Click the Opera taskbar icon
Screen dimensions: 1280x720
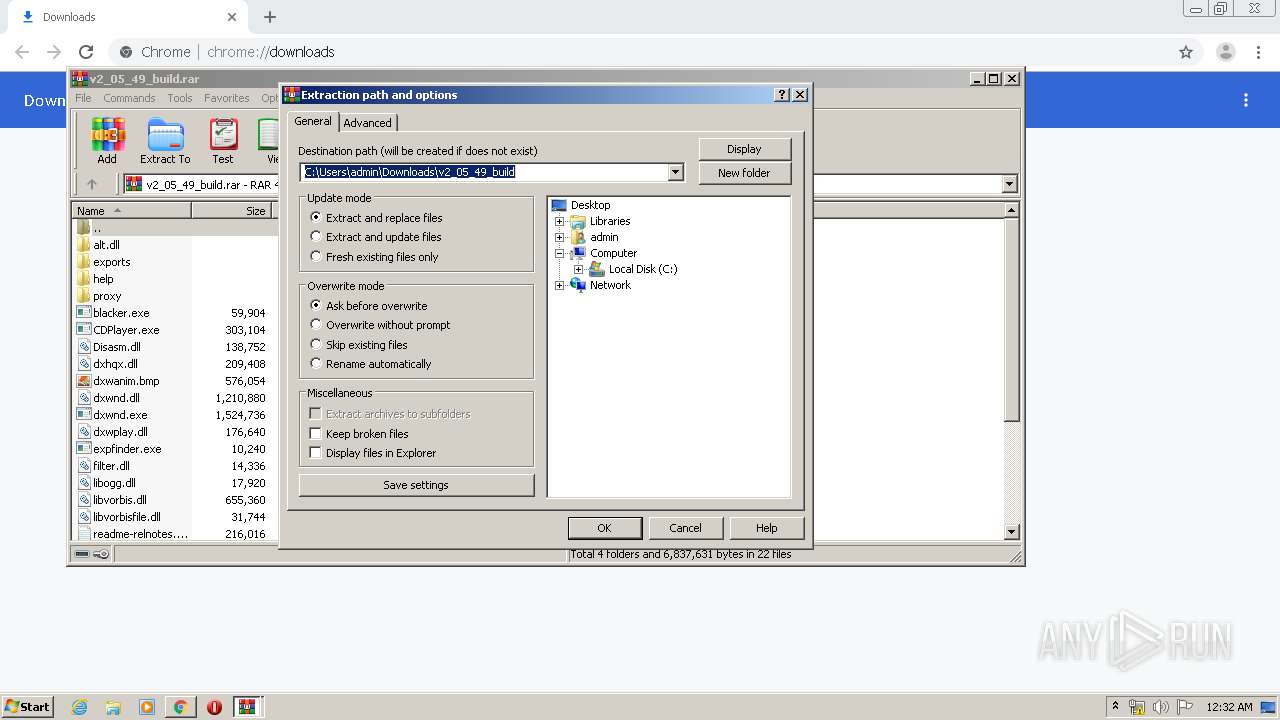[x=214, y=707]
